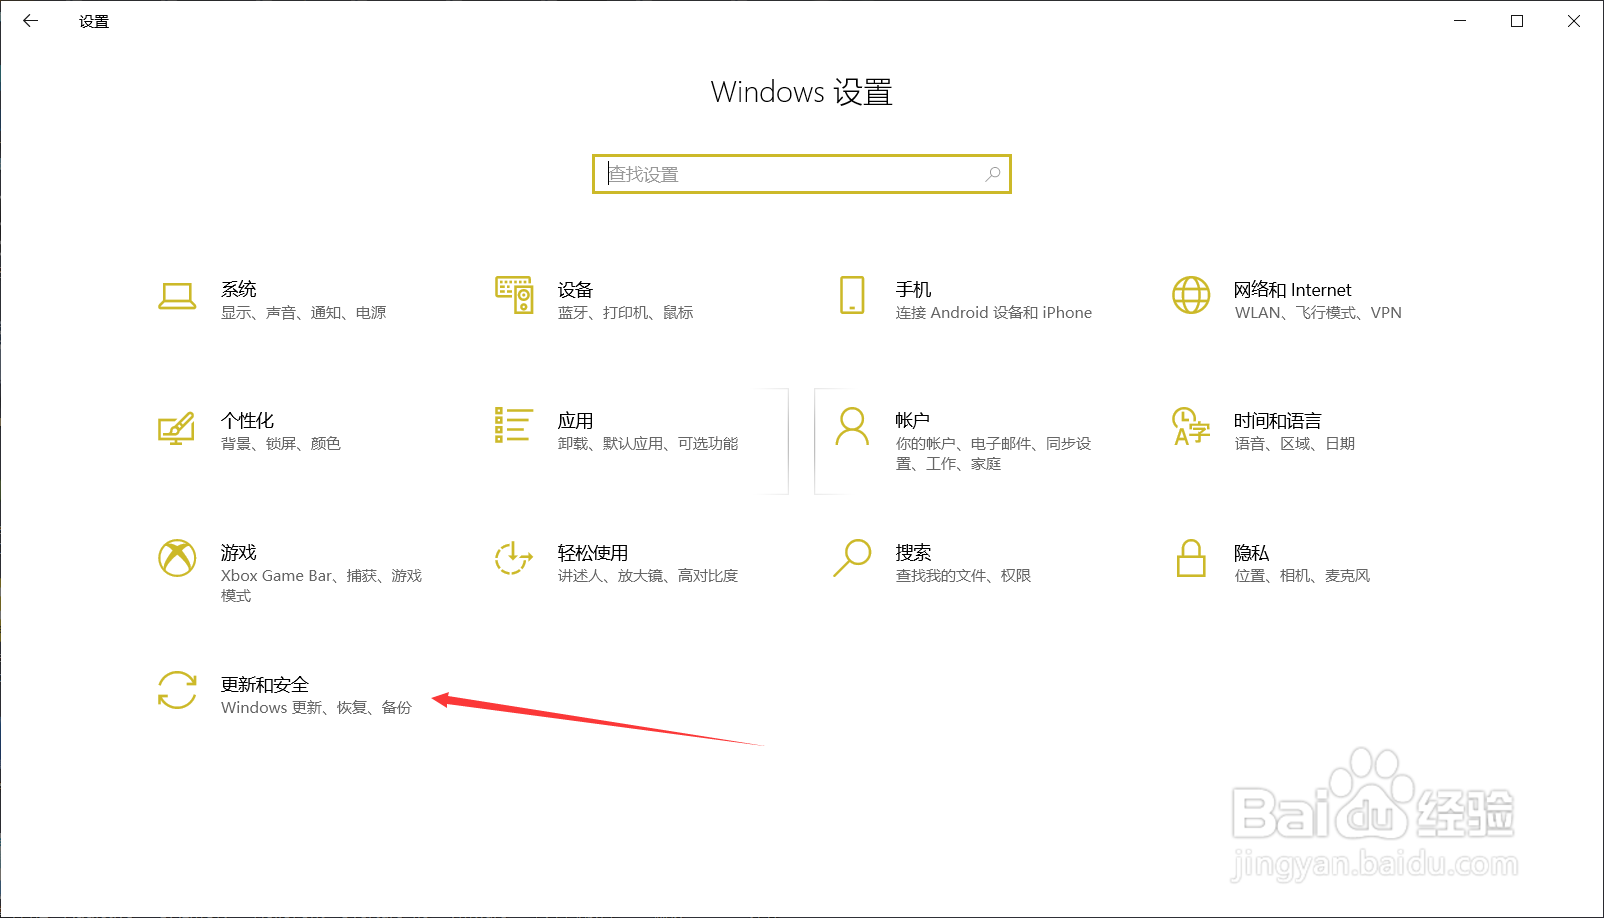Click the magnifier in the search box
The width and height of the screenshot is (1604, 918).
point(993,174)
